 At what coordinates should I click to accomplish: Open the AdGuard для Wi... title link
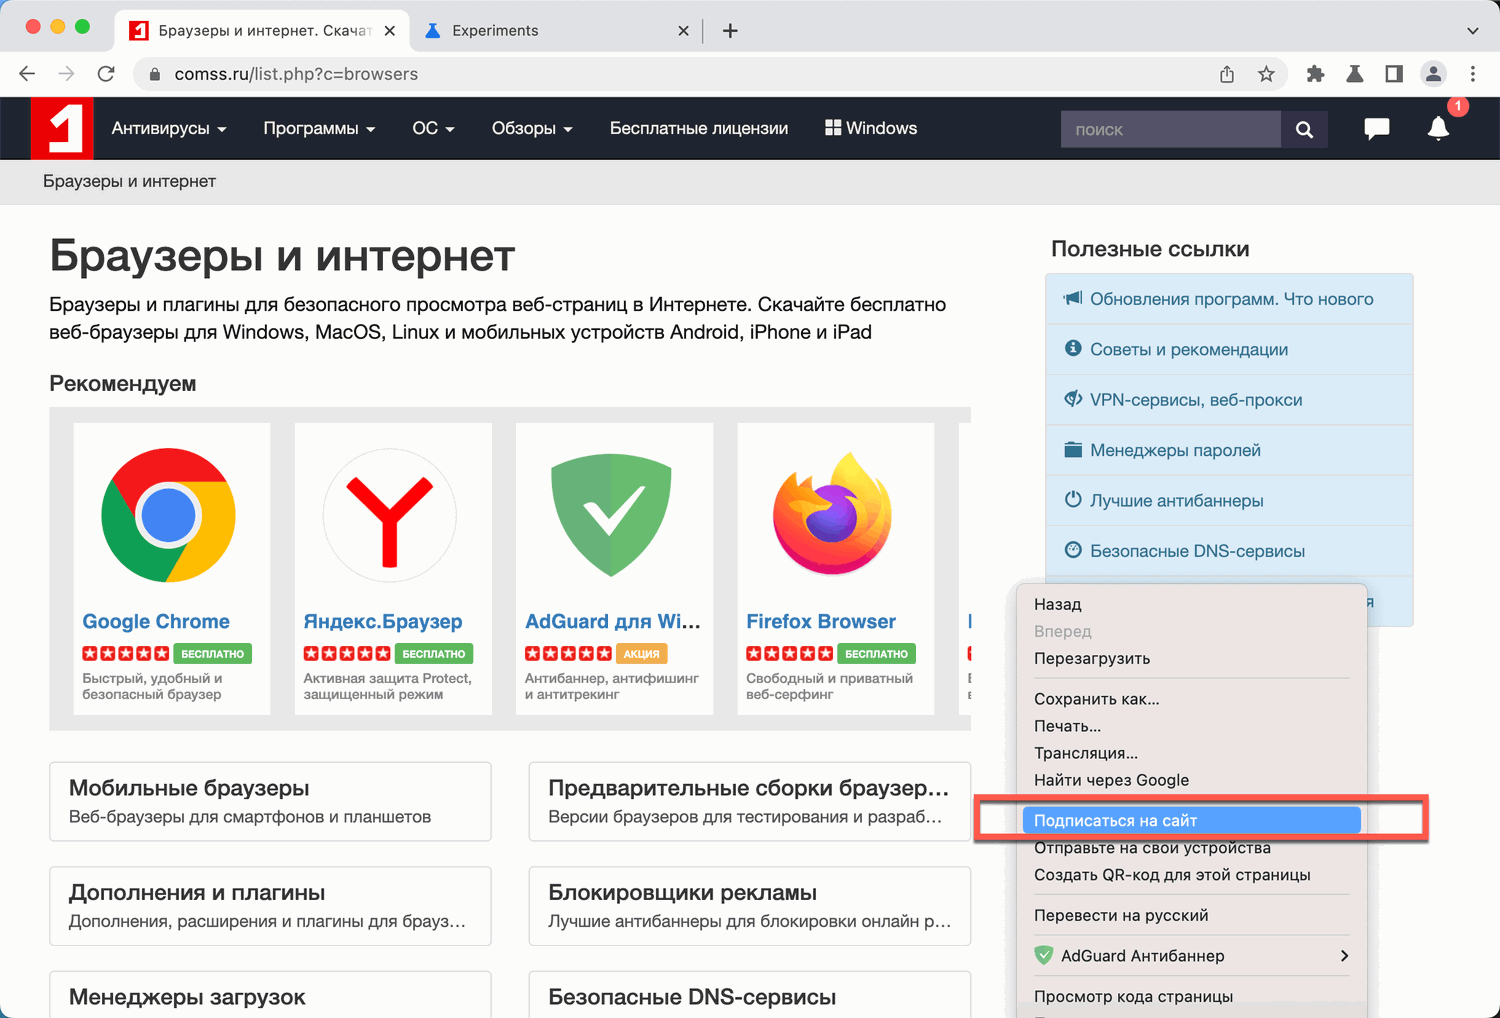point(613,621)
